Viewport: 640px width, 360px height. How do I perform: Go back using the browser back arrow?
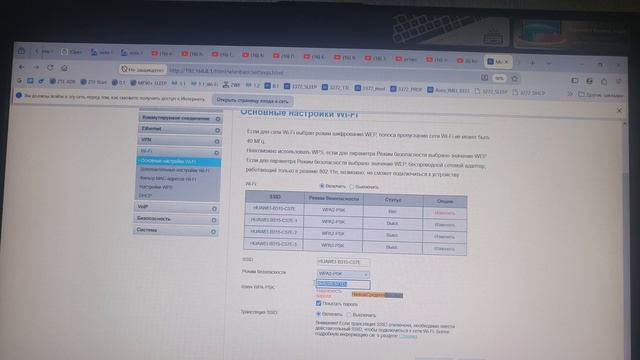tap(22, 67)
